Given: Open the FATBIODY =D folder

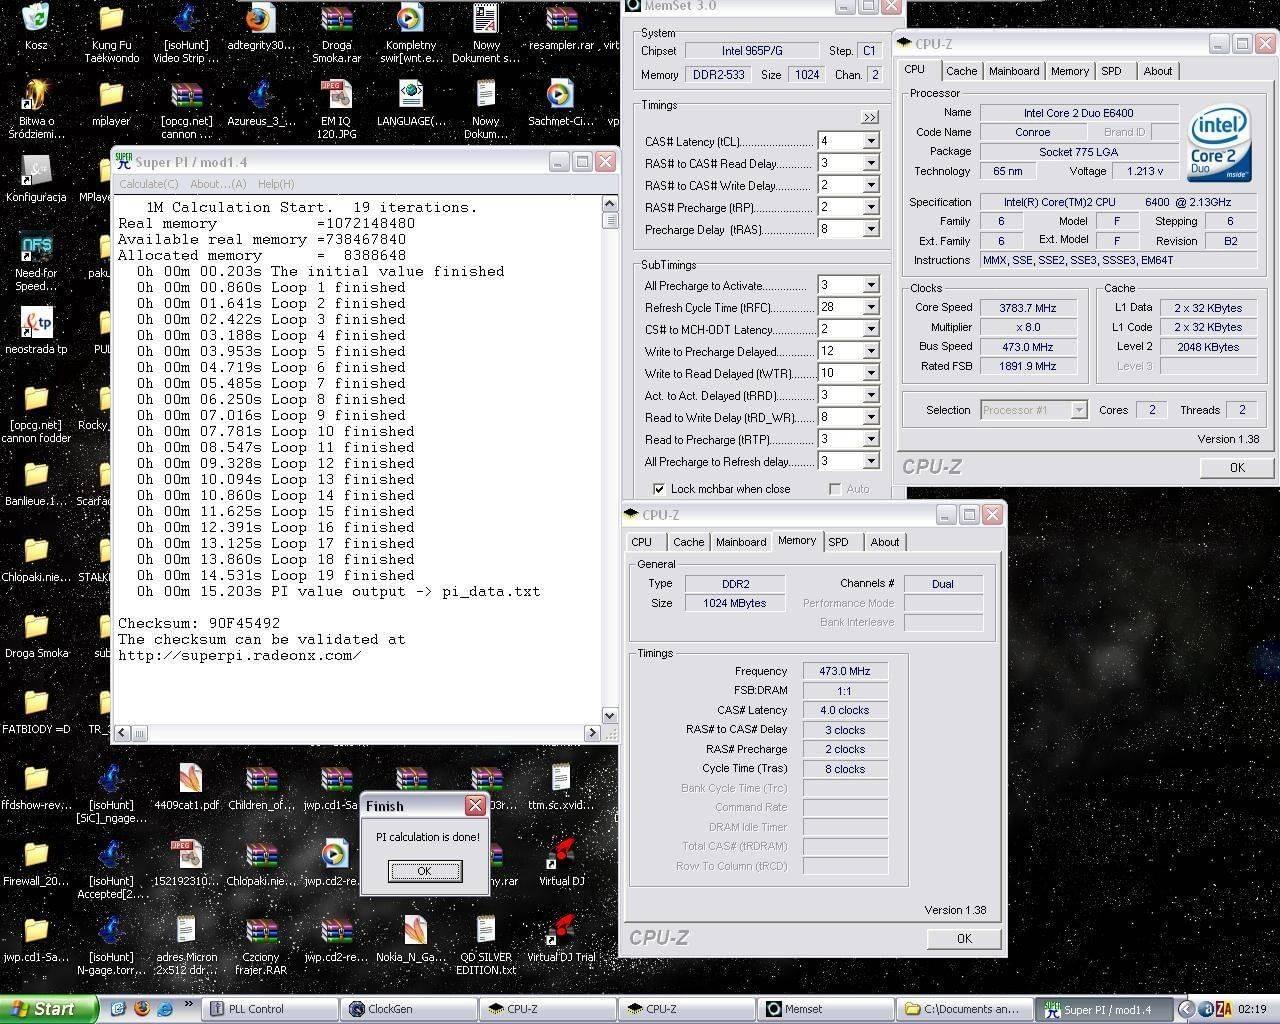Looking at the screenshot, I should point(36,702).
